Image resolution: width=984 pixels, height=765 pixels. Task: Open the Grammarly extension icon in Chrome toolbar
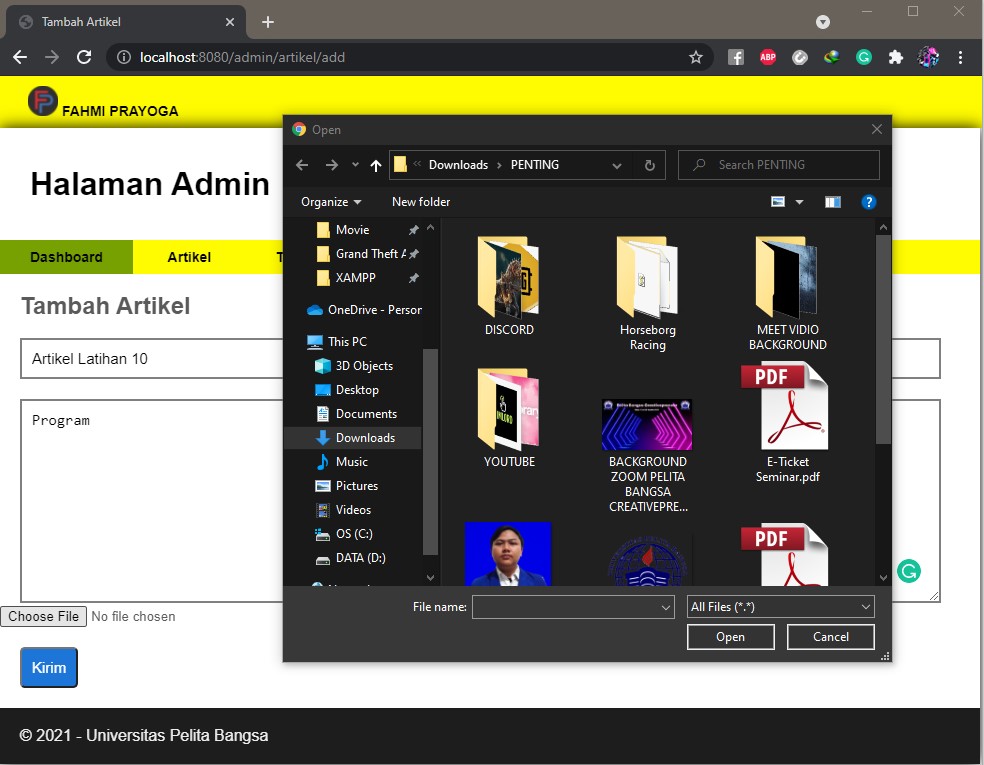(863, 57)
